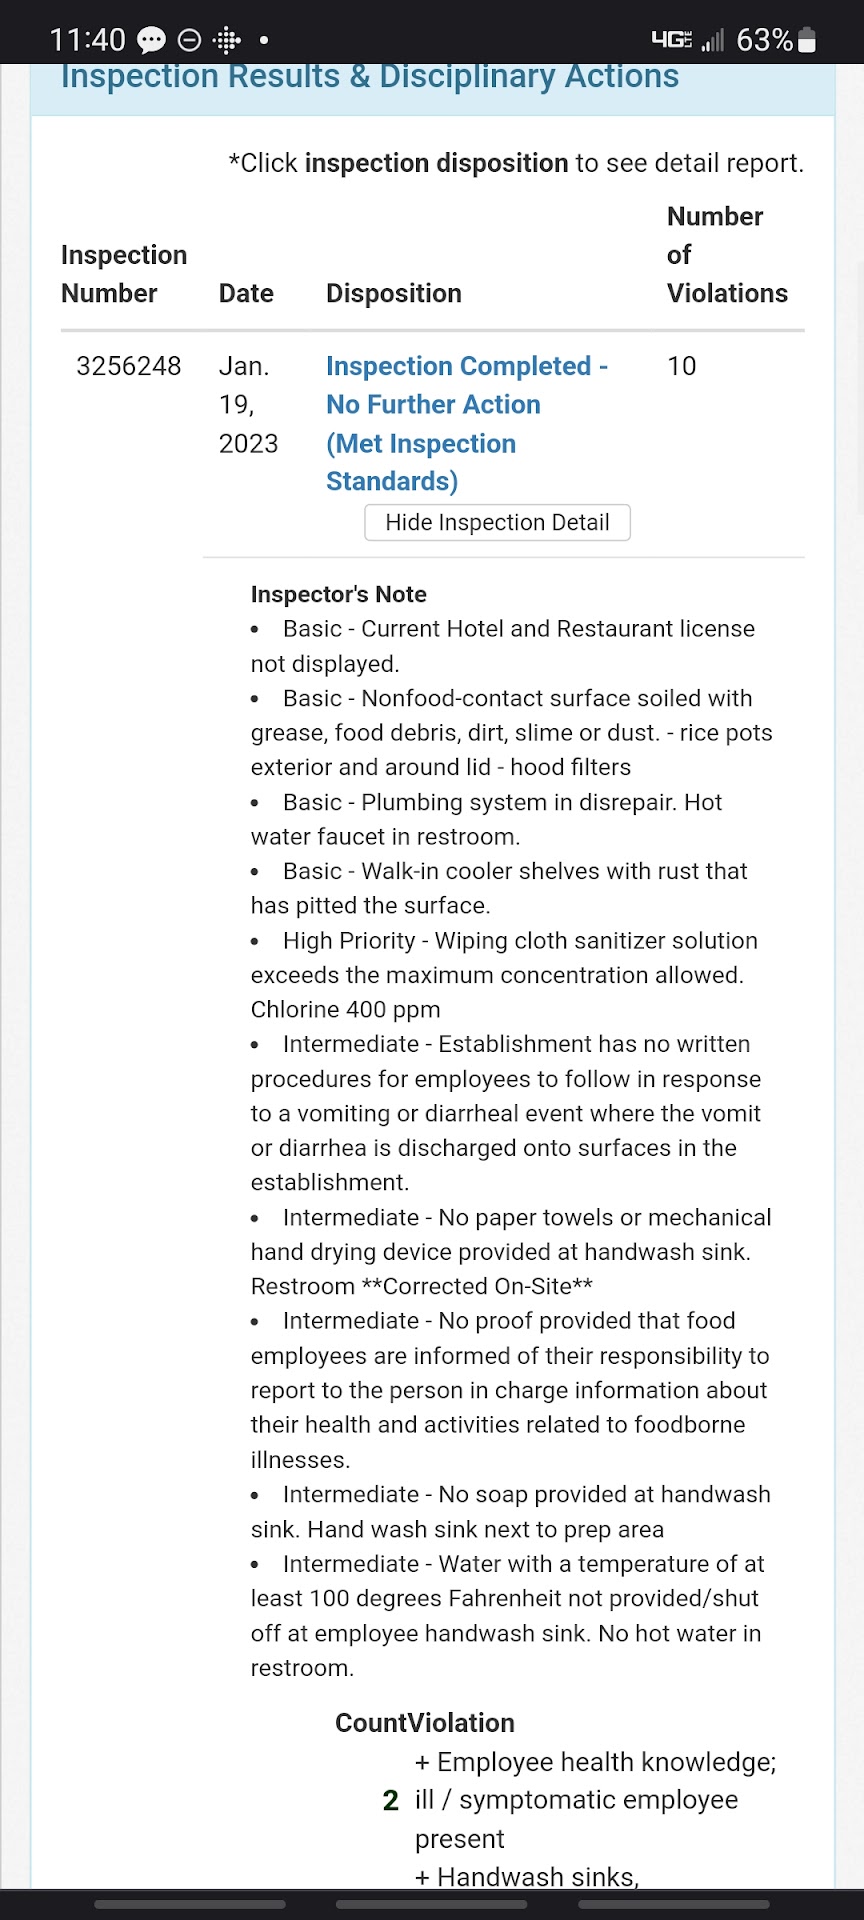Tap the Number of Violations column header
The height and width of the screenshot is (1920, 864).
click(726, 255)
